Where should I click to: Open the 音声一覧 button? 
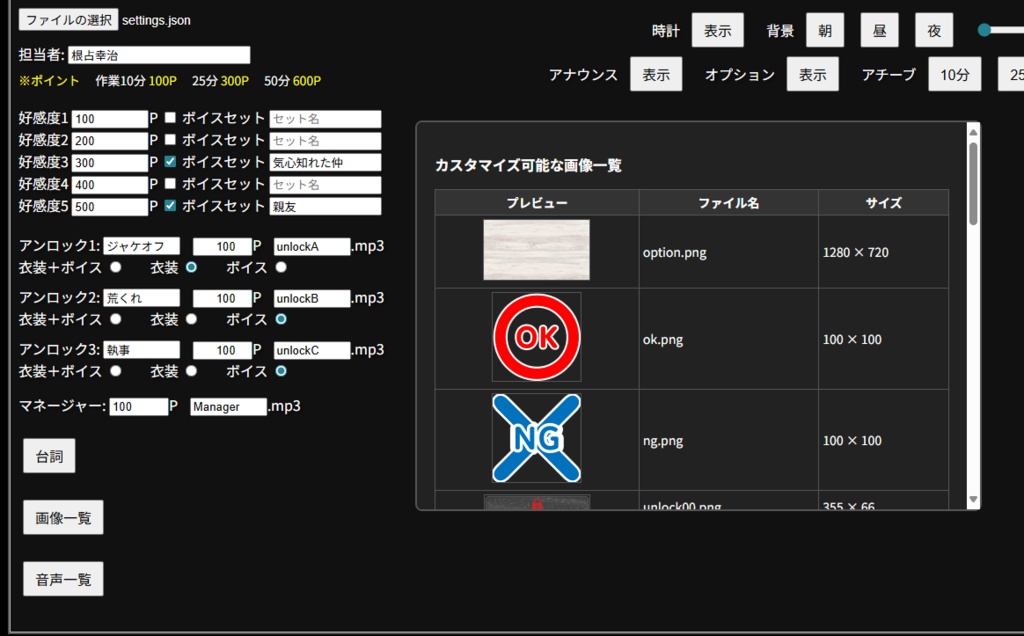tap(63, 579)
